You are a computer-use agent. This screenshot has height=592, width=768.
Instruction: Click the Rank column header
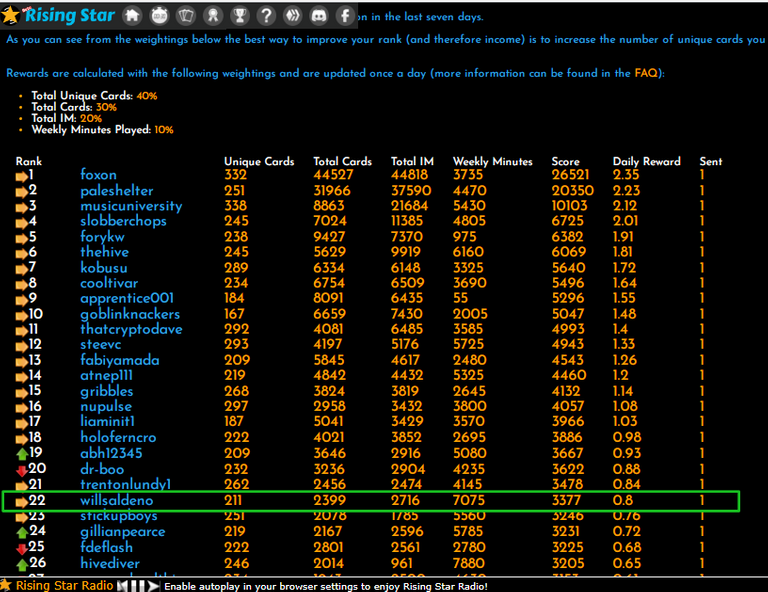(x=28, y=162)
